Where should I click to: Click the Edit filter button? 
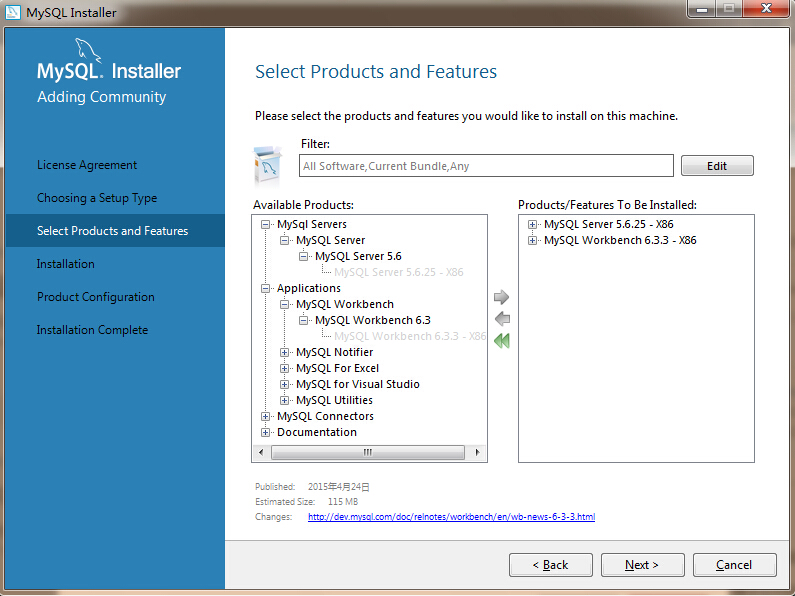click(717, 166)
